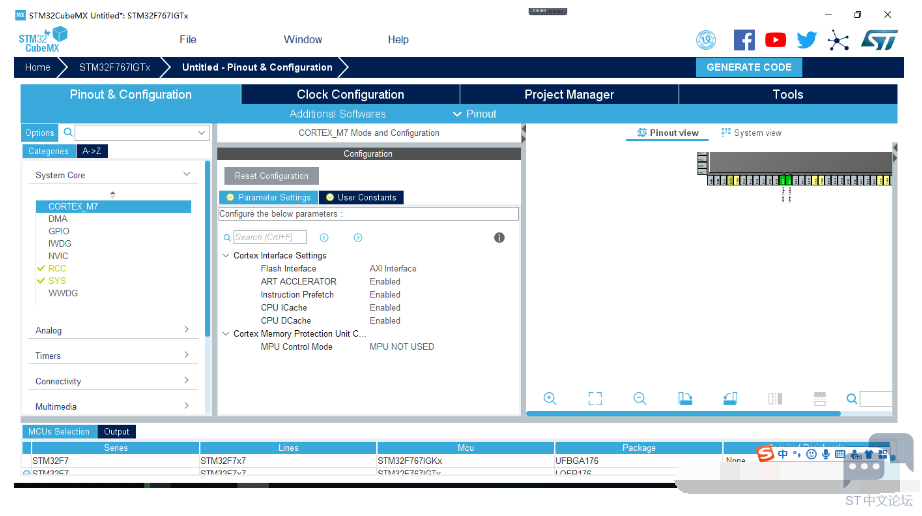Viewport: 922px width, 516px height.
Task: Go to next parameter search result
Action: [358, 237]
